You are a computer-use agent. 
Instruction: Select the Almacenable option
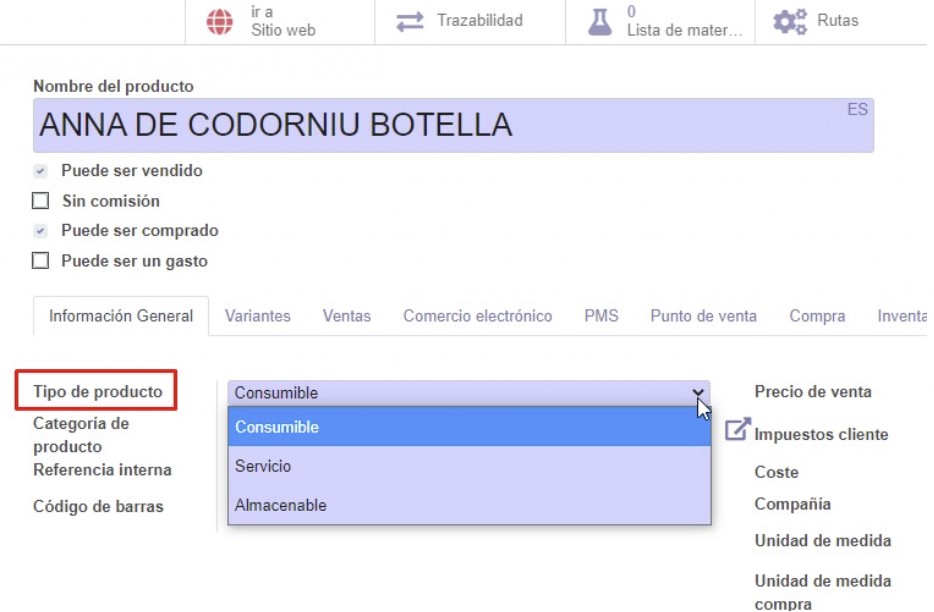pyautogui.click(x=469, y=505)
